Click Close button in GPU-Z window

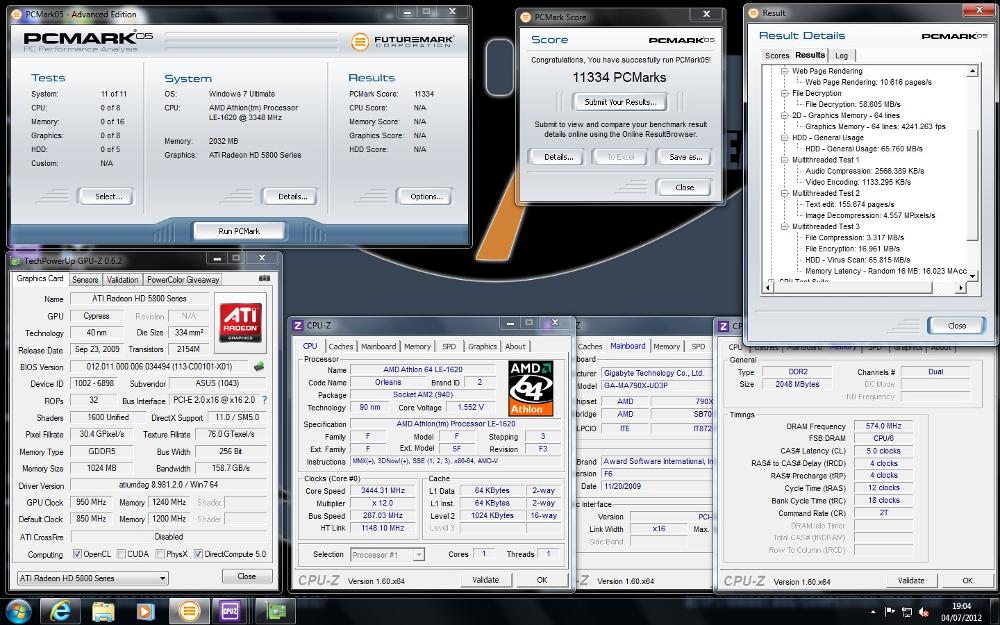(247, 576)
